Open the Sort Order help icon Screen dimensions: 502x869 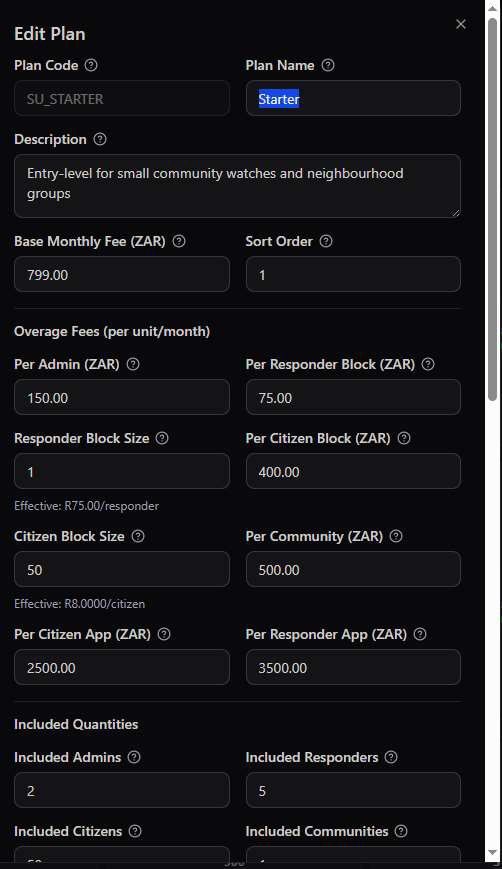click(326, 241)
